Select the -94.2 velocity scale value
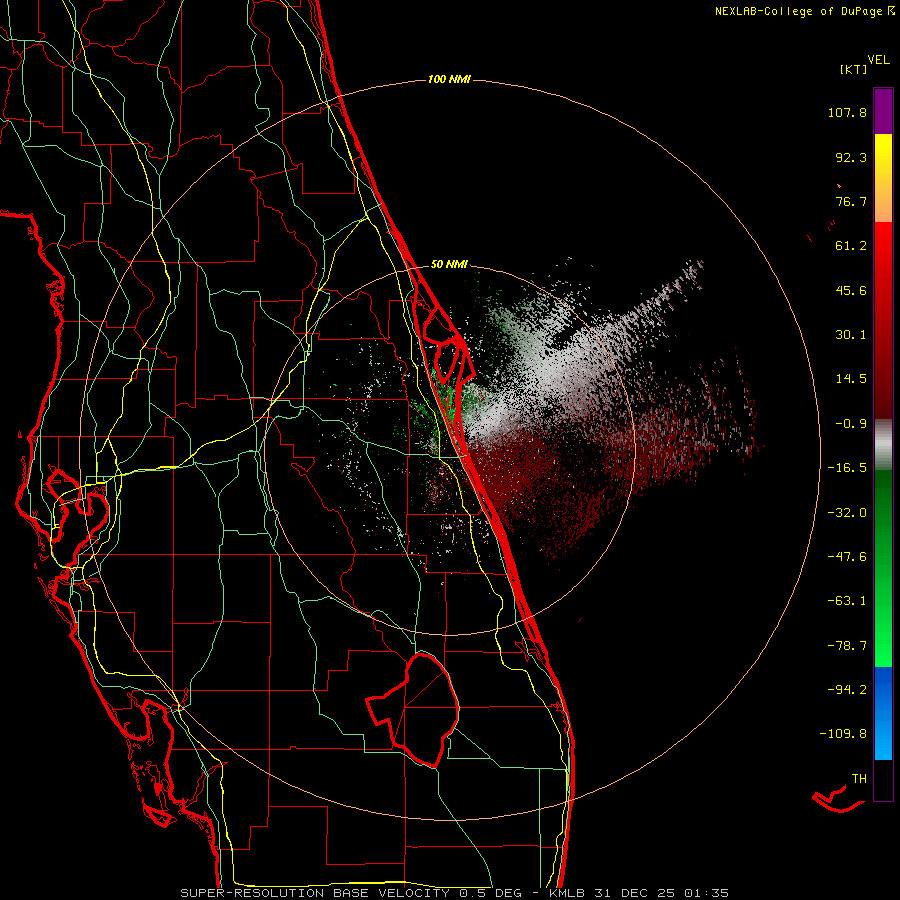Viewport: 900px width, 900px height. pyautogui.click(x=847, y=690)
